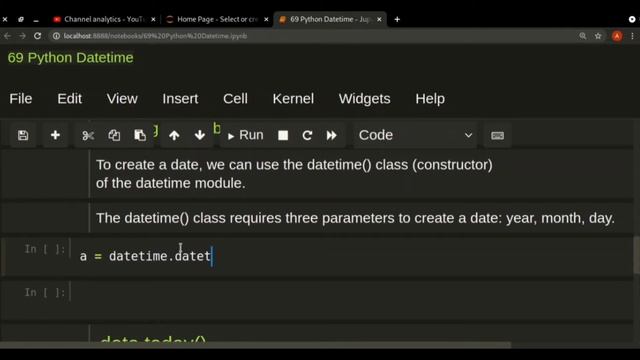
Task: Bookmark this page with star icon
Action: click(598, 36)
